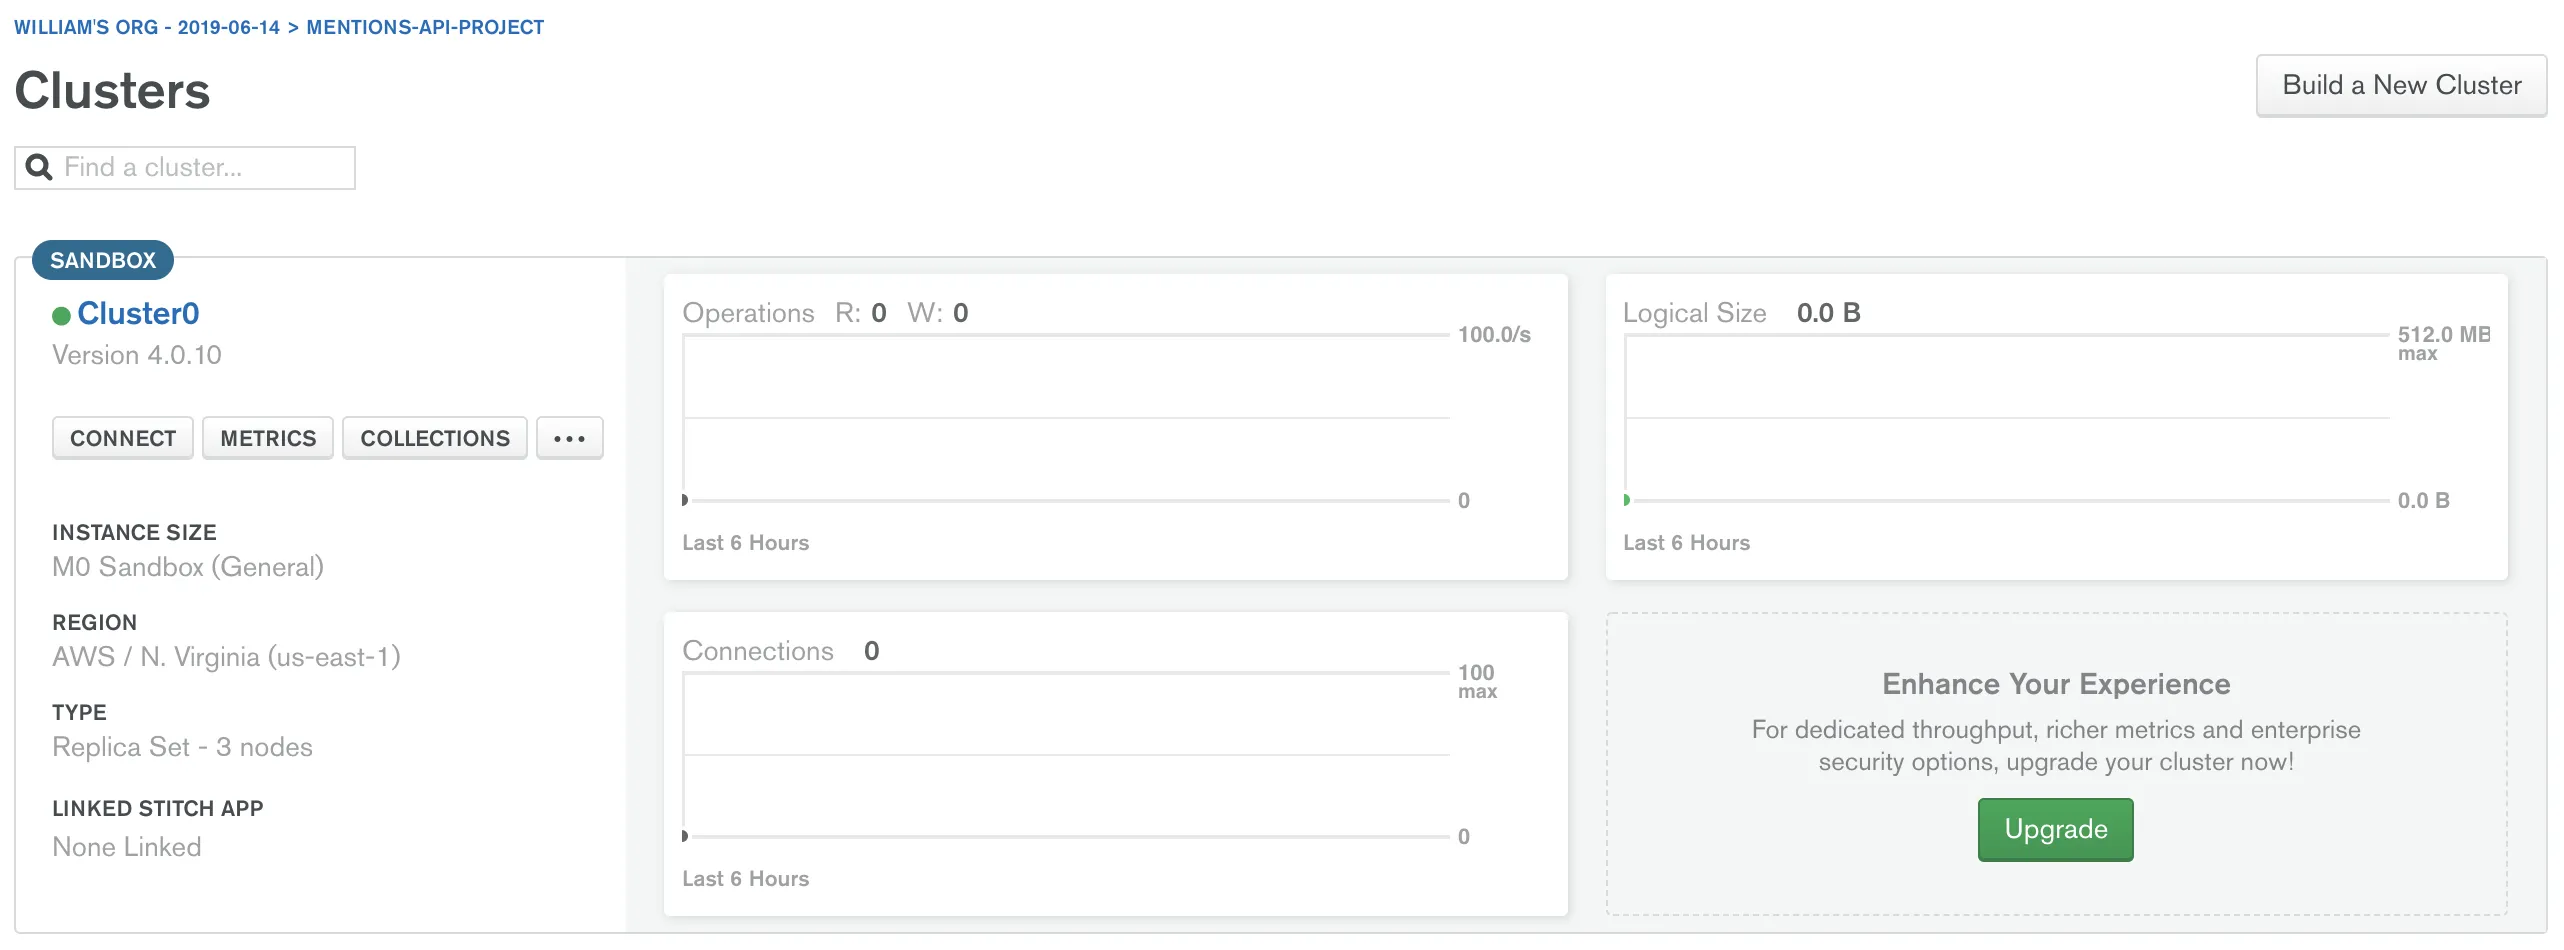This screenshot has height=950, width=2564.
Task: Click the Logical Size chart area
Action: [2007, 418]
